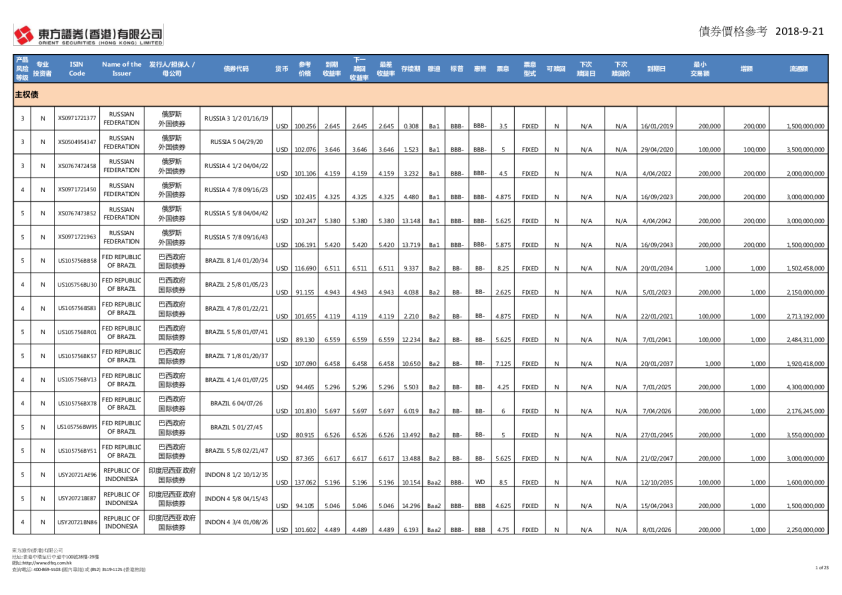
Task: Click the 发行人/担保人/母公司 header
Action: click(x=172, y=69)
